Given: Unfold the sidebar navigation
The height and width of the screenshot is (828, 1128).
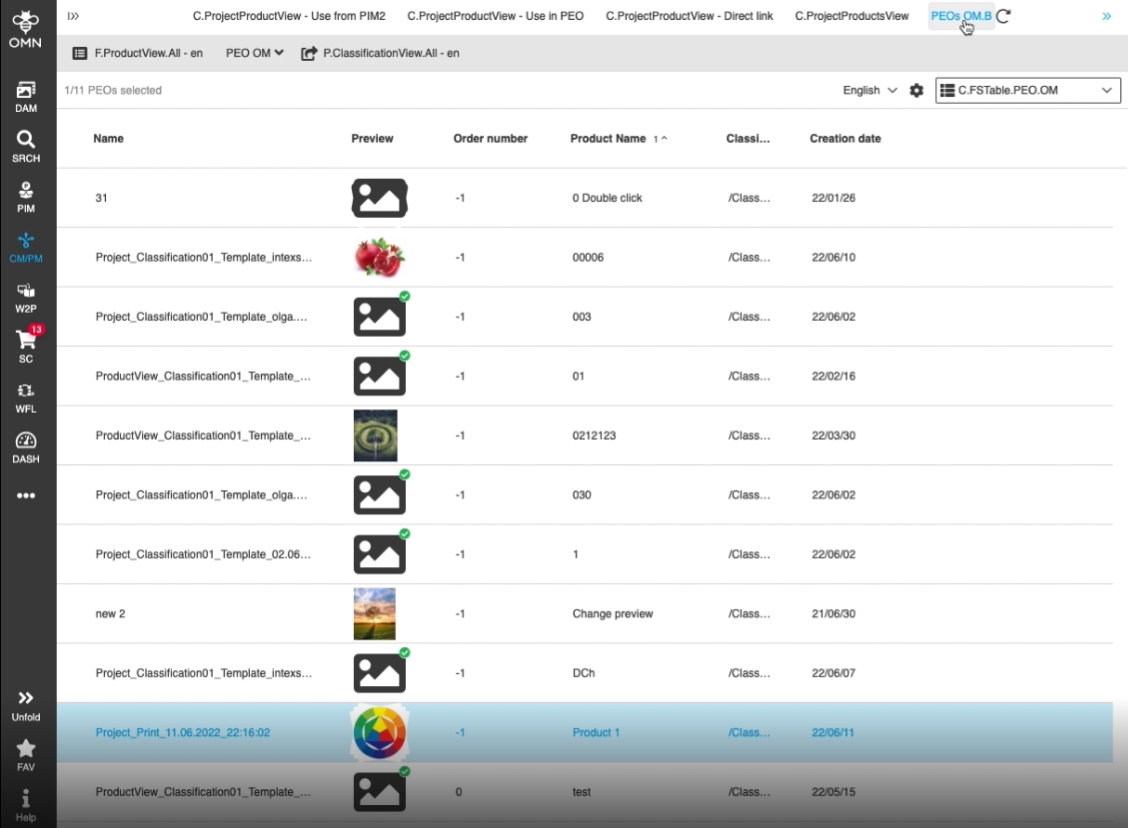Looking at the screenshot, I should pyautogui.click(x=26, y=706).
